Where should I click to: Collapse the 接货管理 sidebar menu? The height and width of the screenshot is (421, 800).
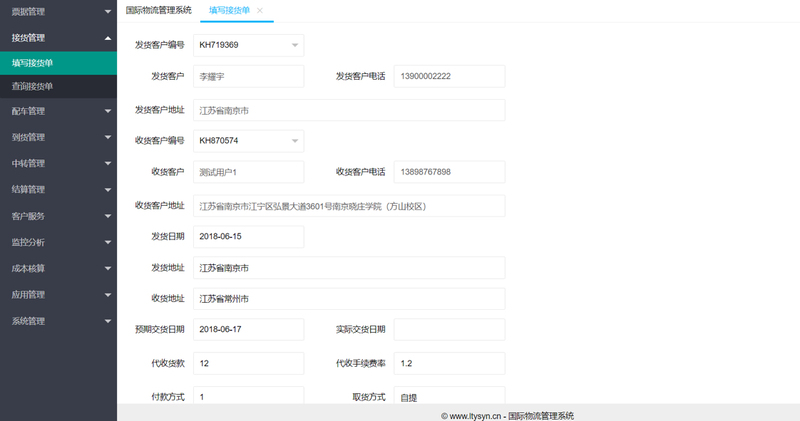58,38
